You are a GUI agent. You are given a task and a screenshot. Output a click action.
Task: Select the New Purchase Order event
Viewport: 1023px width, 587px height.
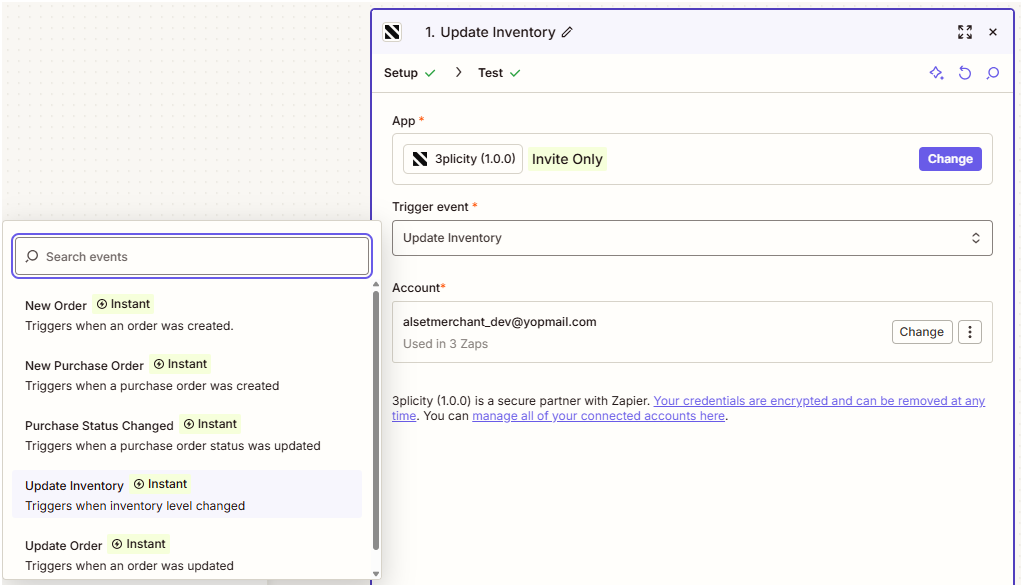click(187, 375)
